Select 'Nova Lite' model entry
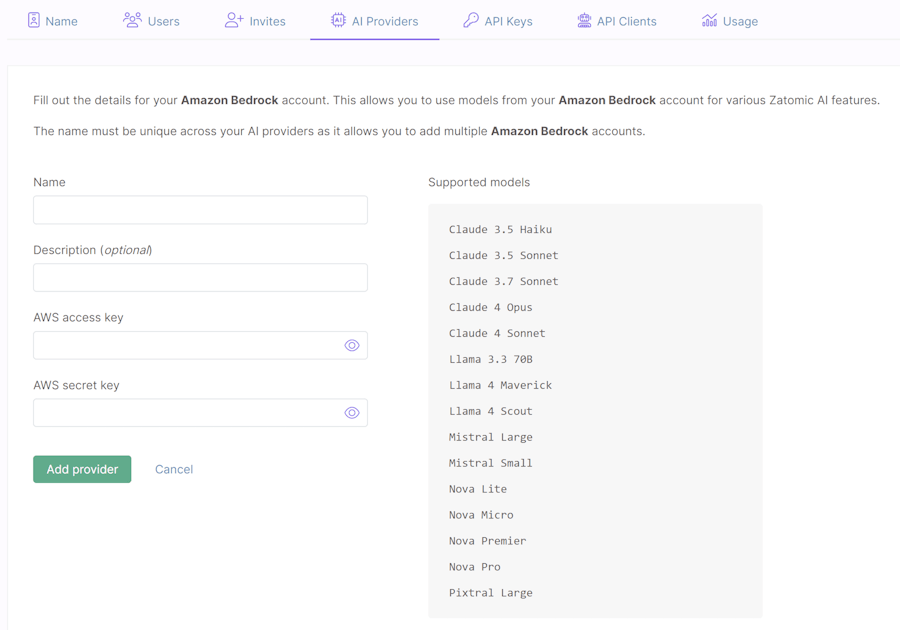 [x=478, y=489]
